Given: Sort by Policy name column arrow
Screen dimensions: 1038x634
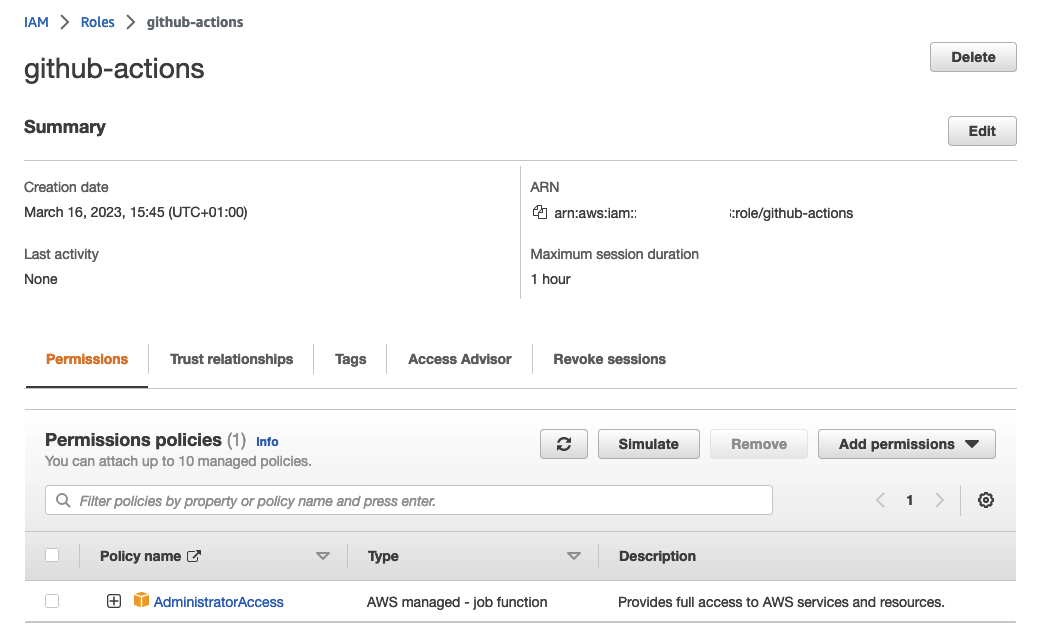Looking at the screenshot, I should (x=322, y=556).
